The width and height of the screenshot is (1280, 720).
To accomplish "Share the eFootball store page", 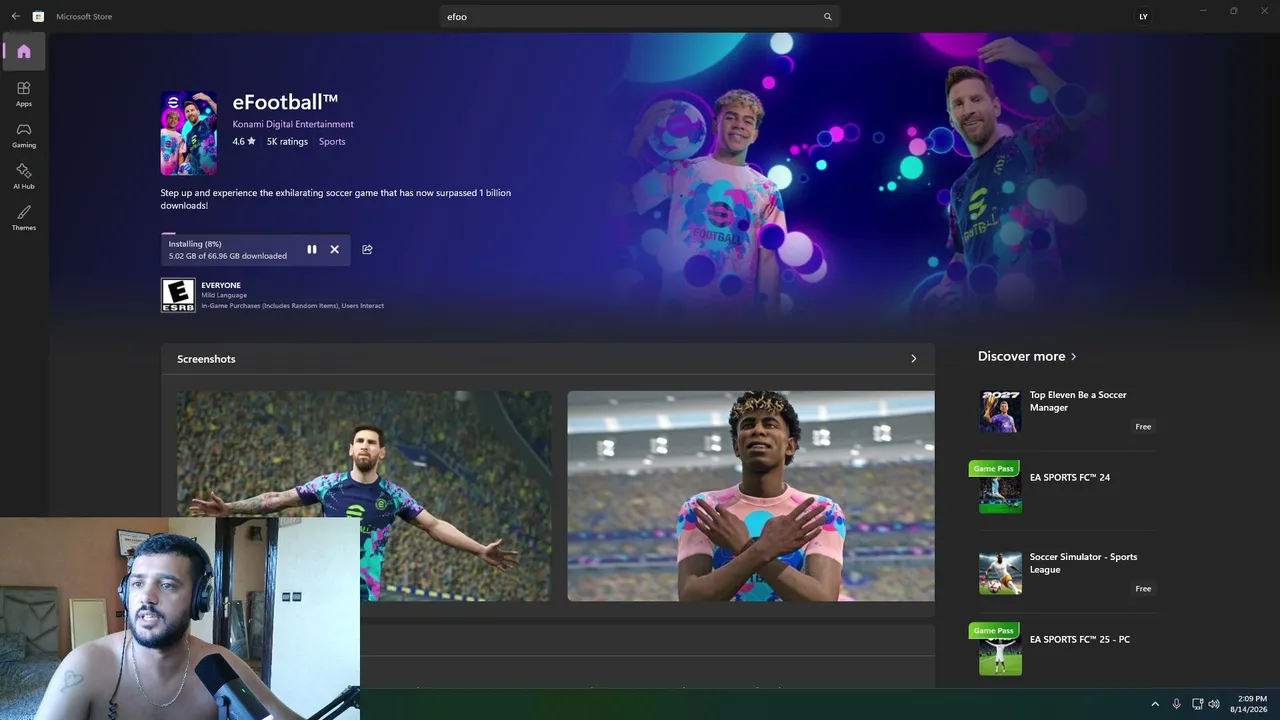I will coord(367,249).
